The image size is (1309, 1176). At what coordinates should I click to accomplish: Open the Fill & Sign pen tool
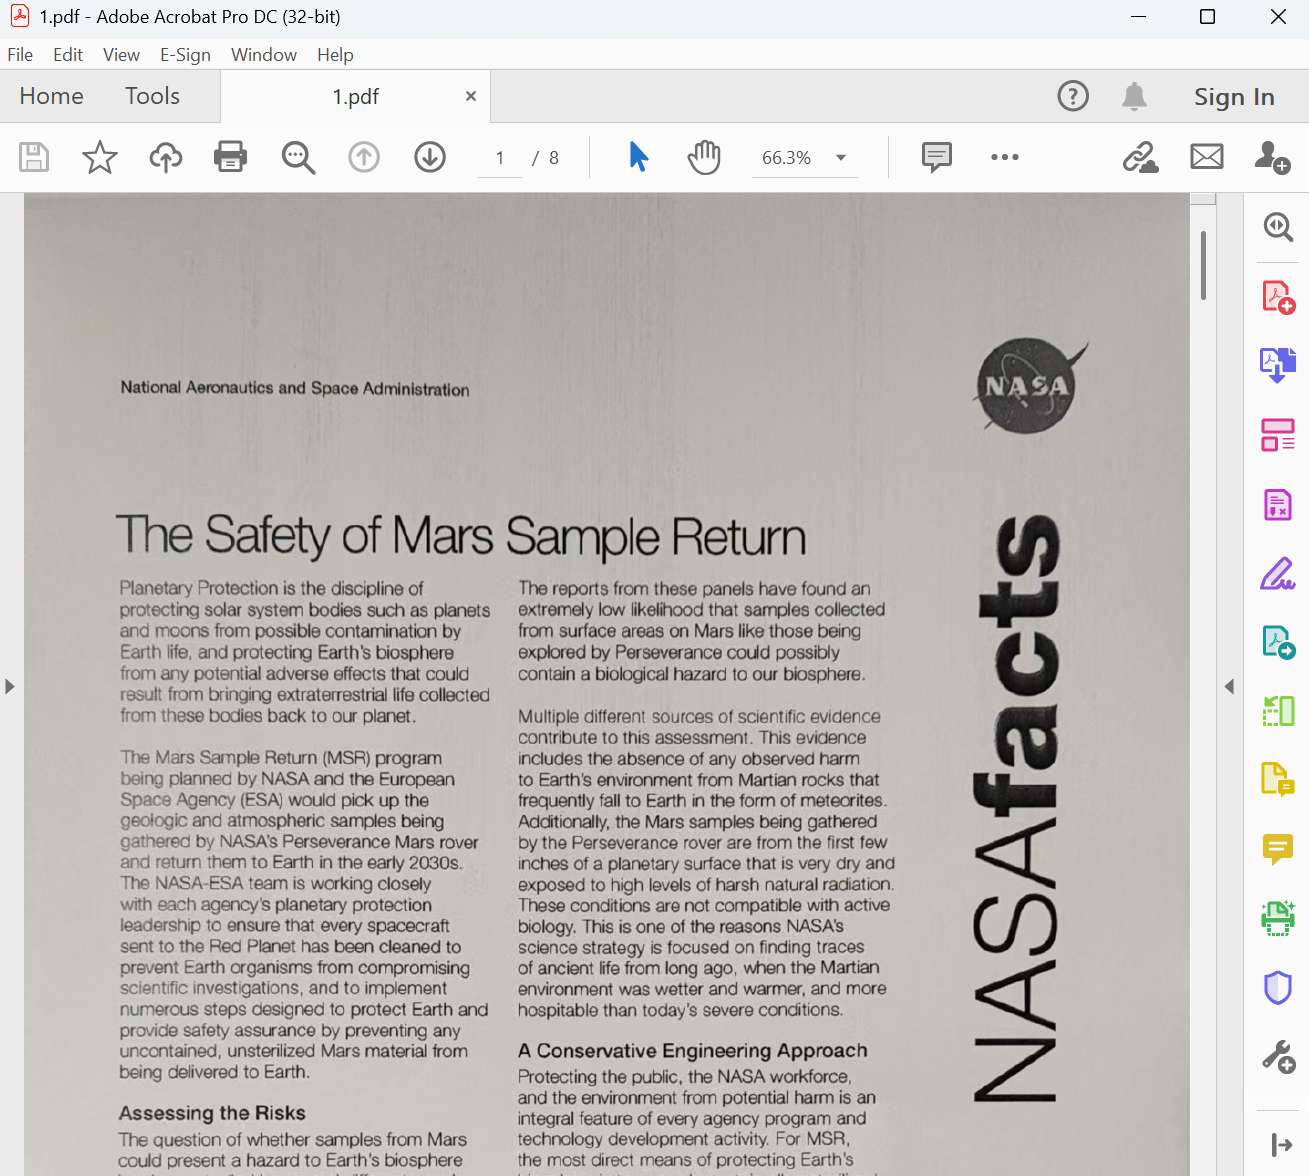click(1278, 574)
